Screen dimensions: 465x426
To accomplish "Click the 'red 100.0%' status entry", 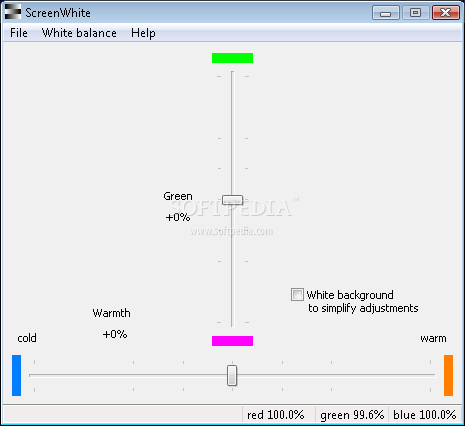I will [x=275, y=415].
